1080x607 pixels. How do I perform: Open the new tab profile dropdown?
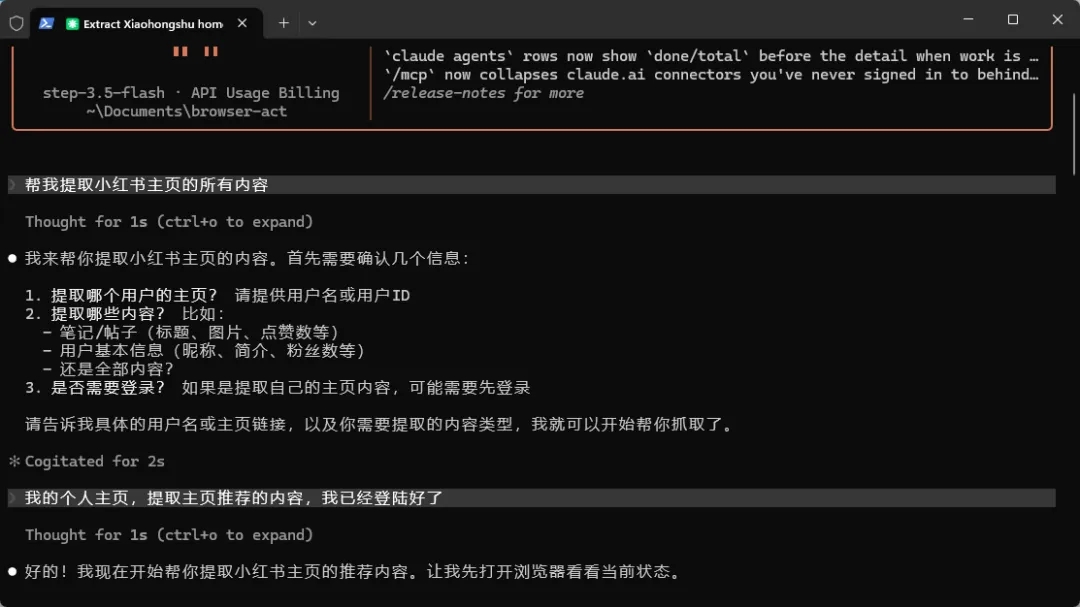point(312,23)
